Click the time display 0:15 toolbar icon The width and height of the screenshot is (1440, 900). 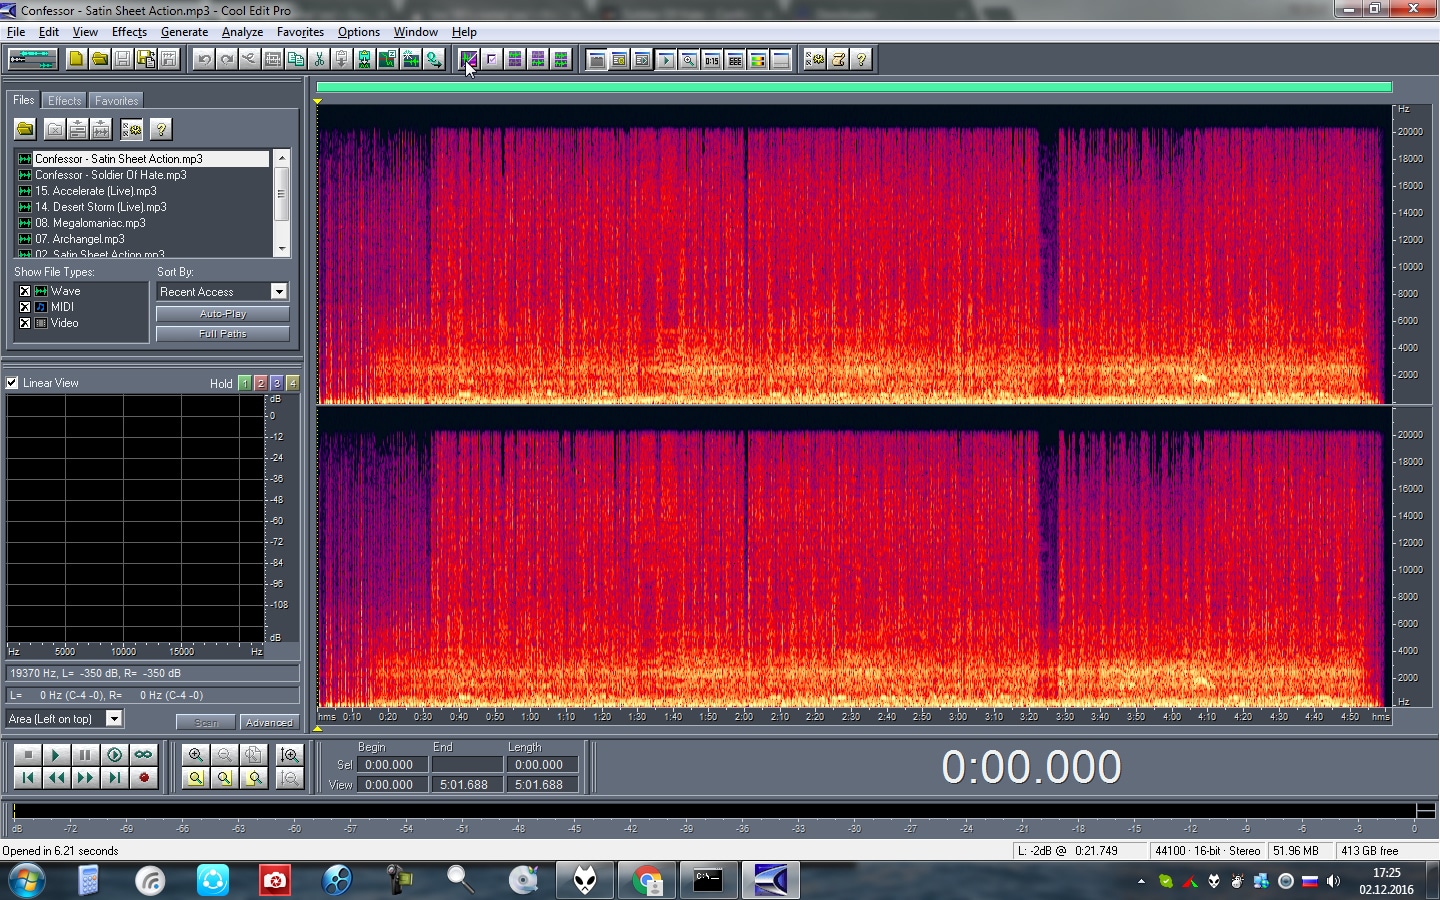point(712,59)
